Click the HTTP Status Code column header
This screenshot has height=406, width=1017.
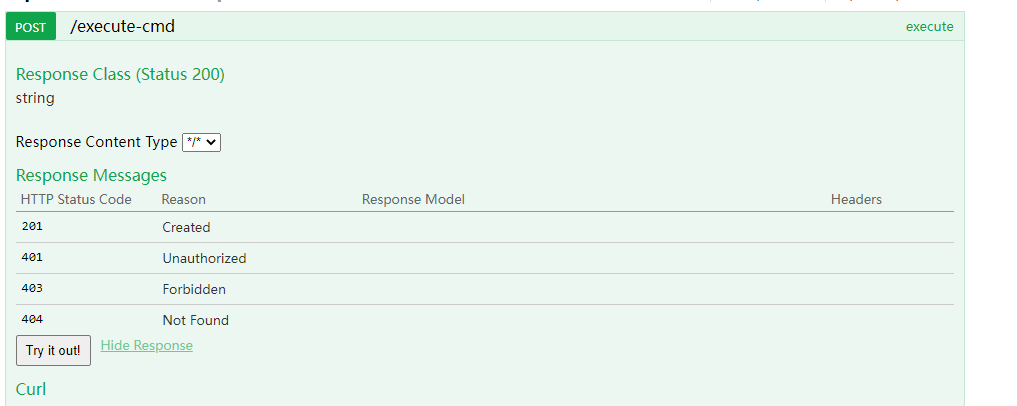click(76, 199)
